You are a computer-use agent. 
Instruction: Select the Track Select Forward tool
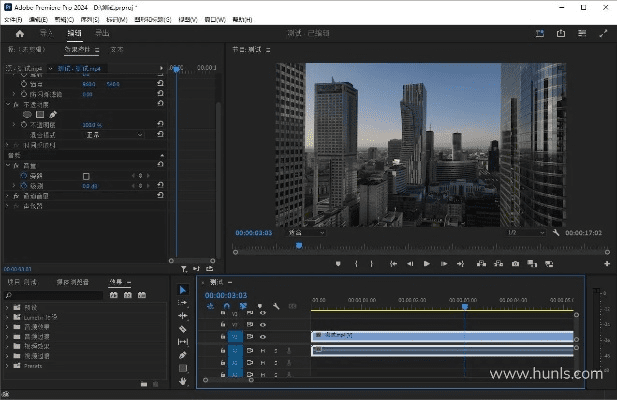pos(183,302)
